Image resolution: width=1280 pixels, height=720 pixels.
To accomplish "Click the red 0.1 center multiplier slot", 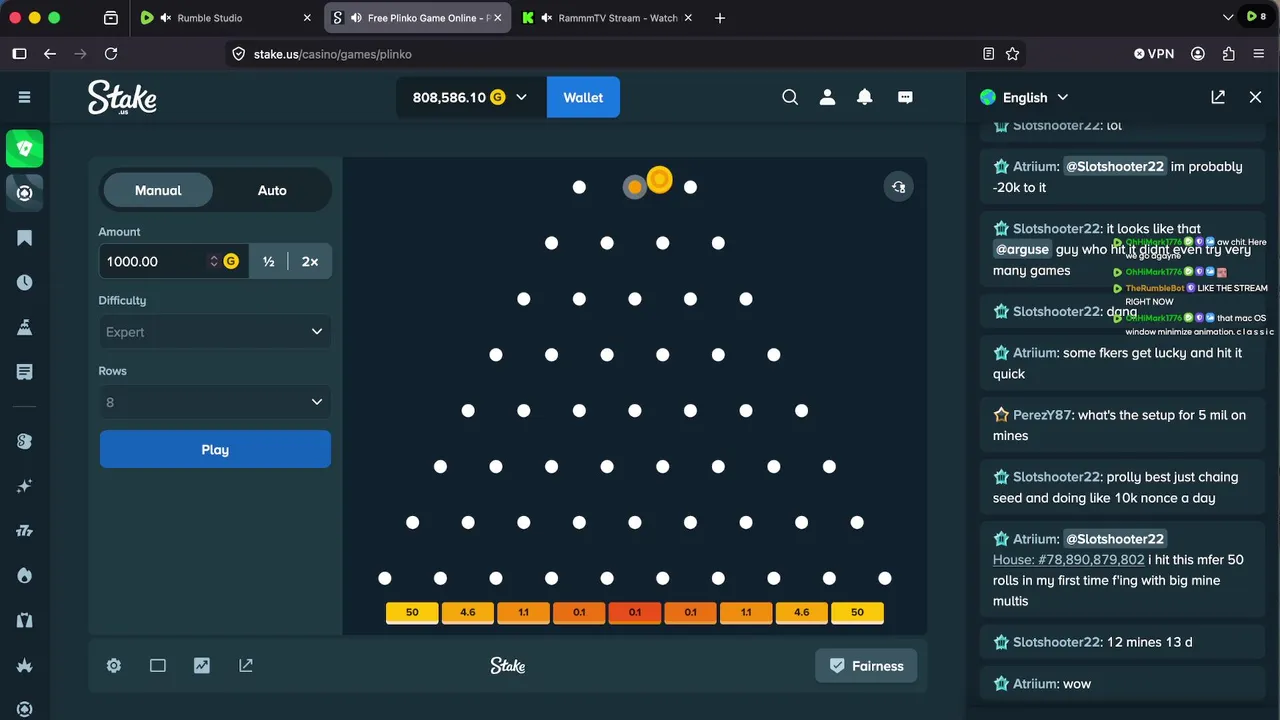I will point(635,612).
